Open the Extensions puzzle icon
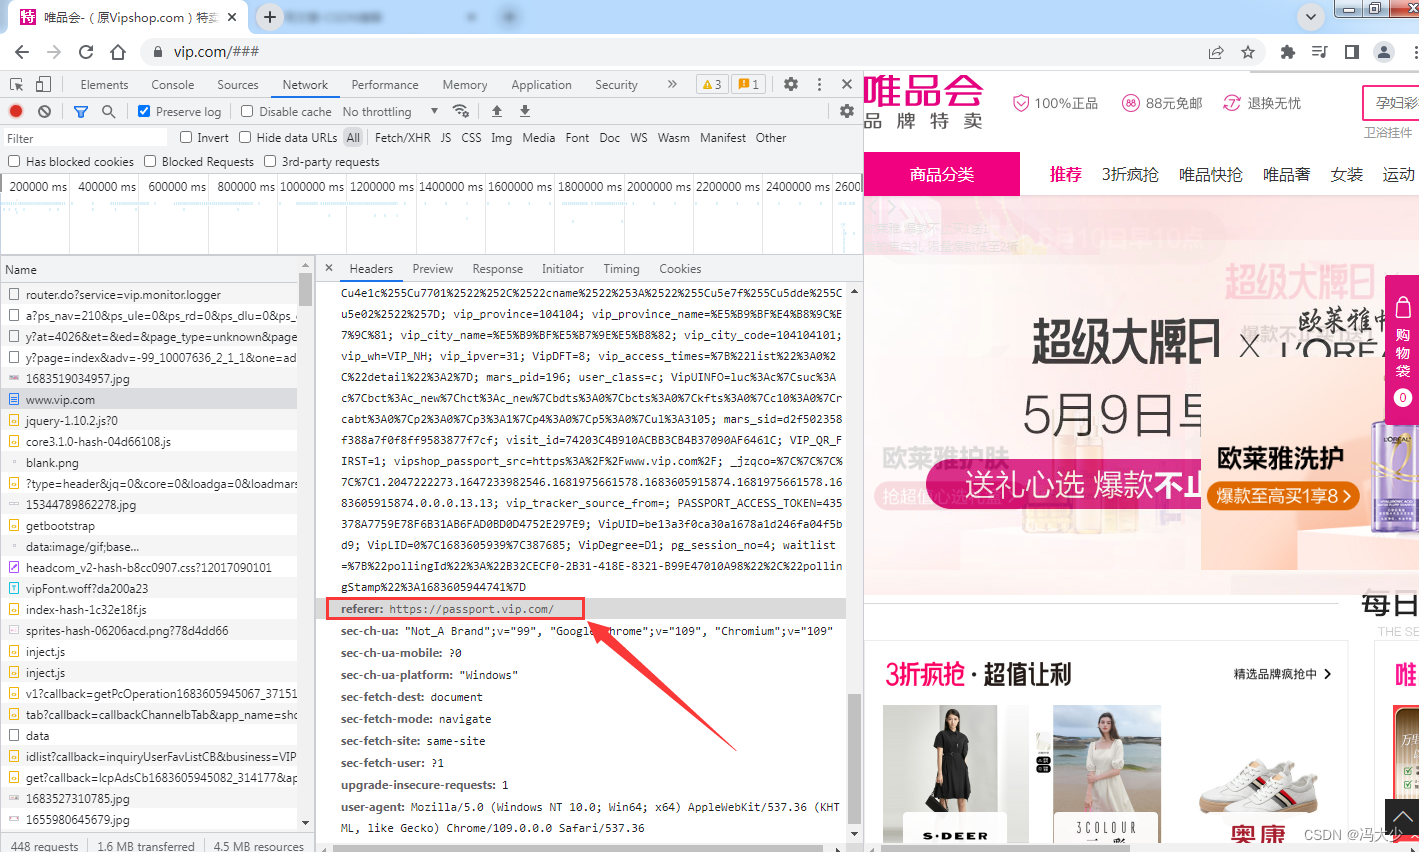1419x852 pixels. 1288,52
